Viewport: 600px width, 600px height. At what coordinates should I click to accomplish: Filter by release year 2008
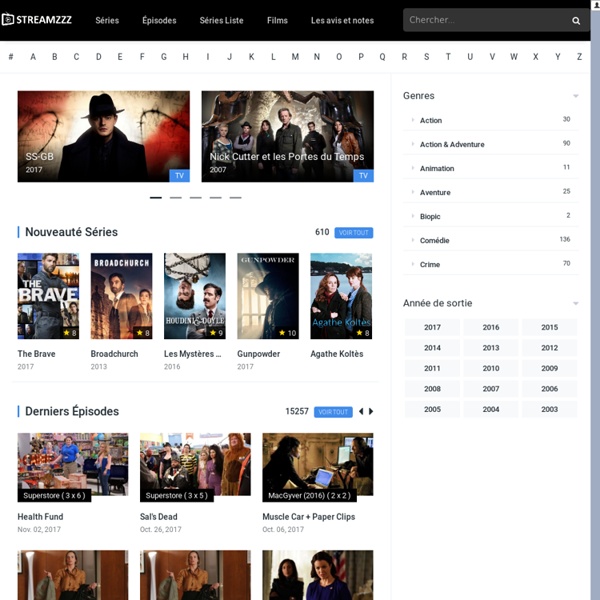432,389
